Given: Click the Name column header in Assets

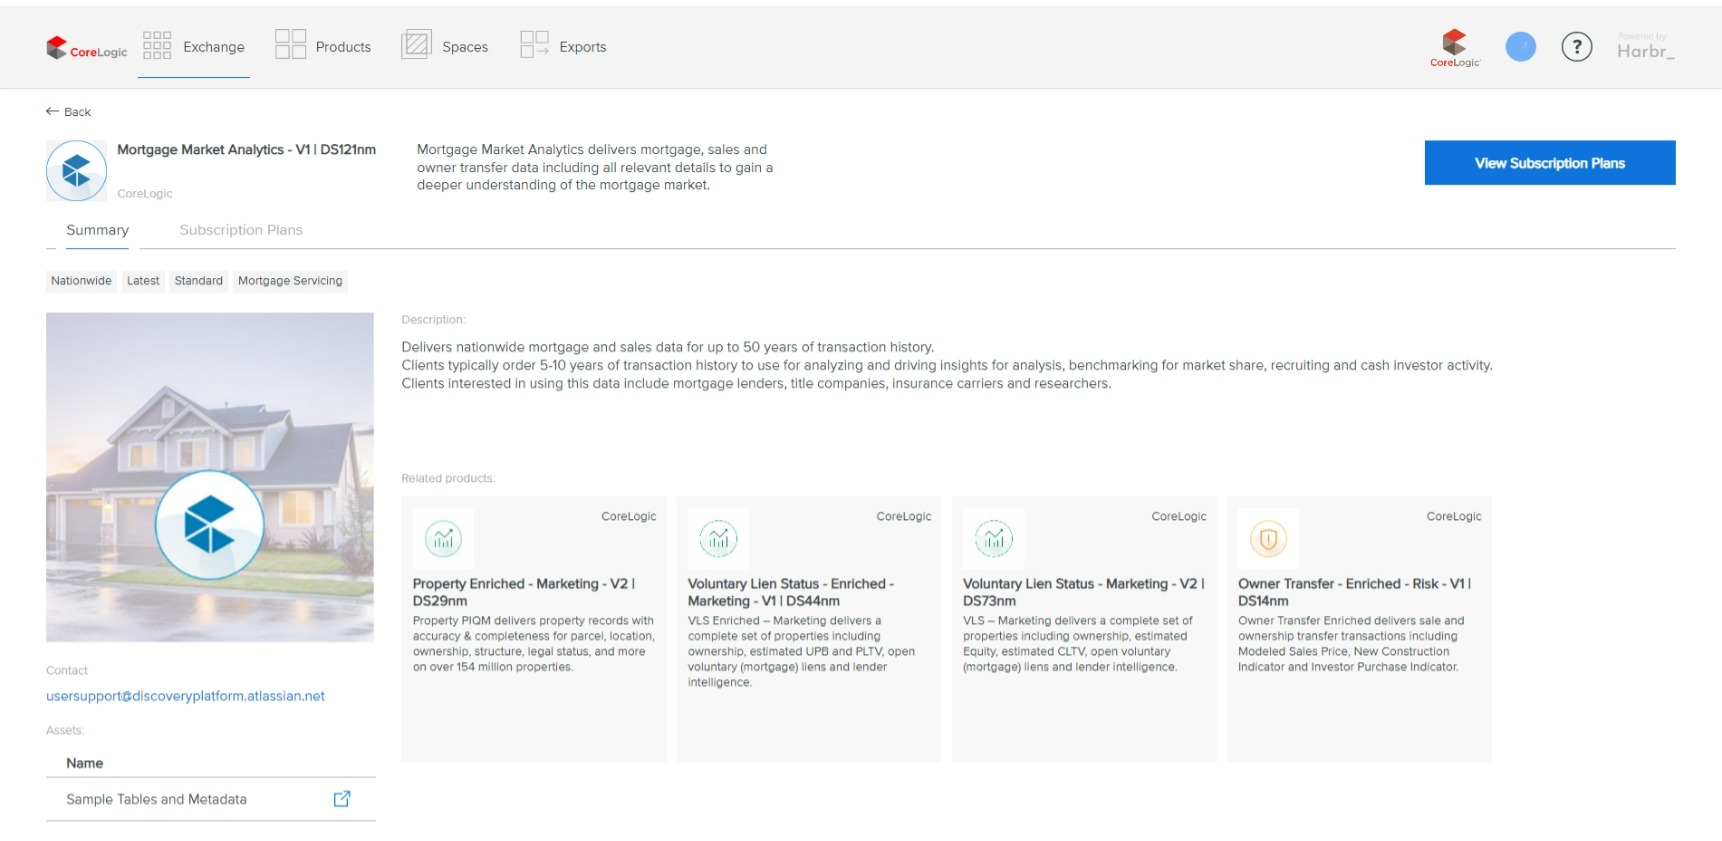Looking at the screenshot, I should point(85,763).
